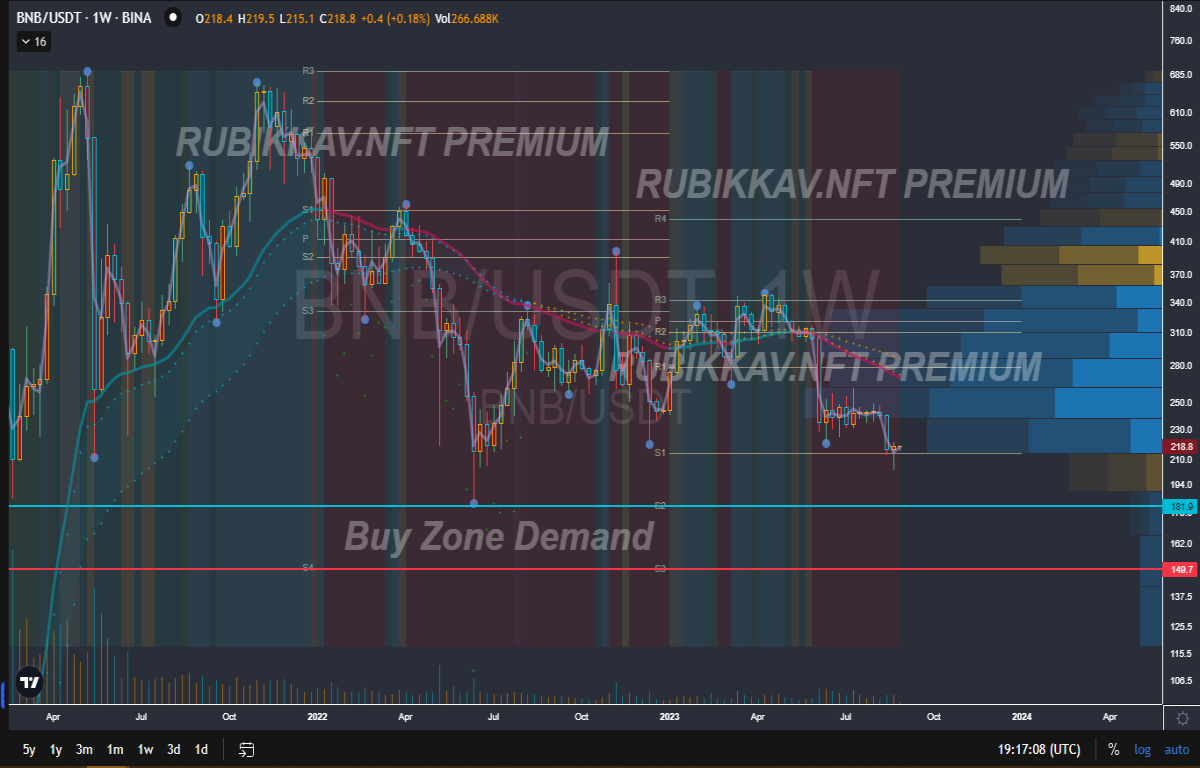Set time range to 3d
The height and width of the screenshot is (768, 1200).
[174, 749]
